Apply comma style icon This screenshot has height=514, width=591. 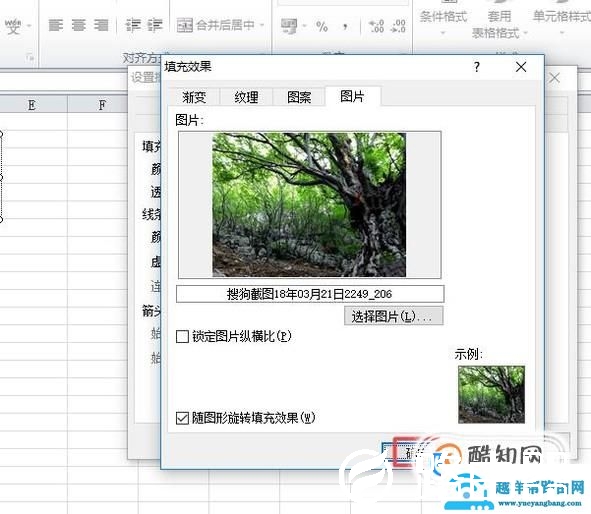[x=344, y=26]
